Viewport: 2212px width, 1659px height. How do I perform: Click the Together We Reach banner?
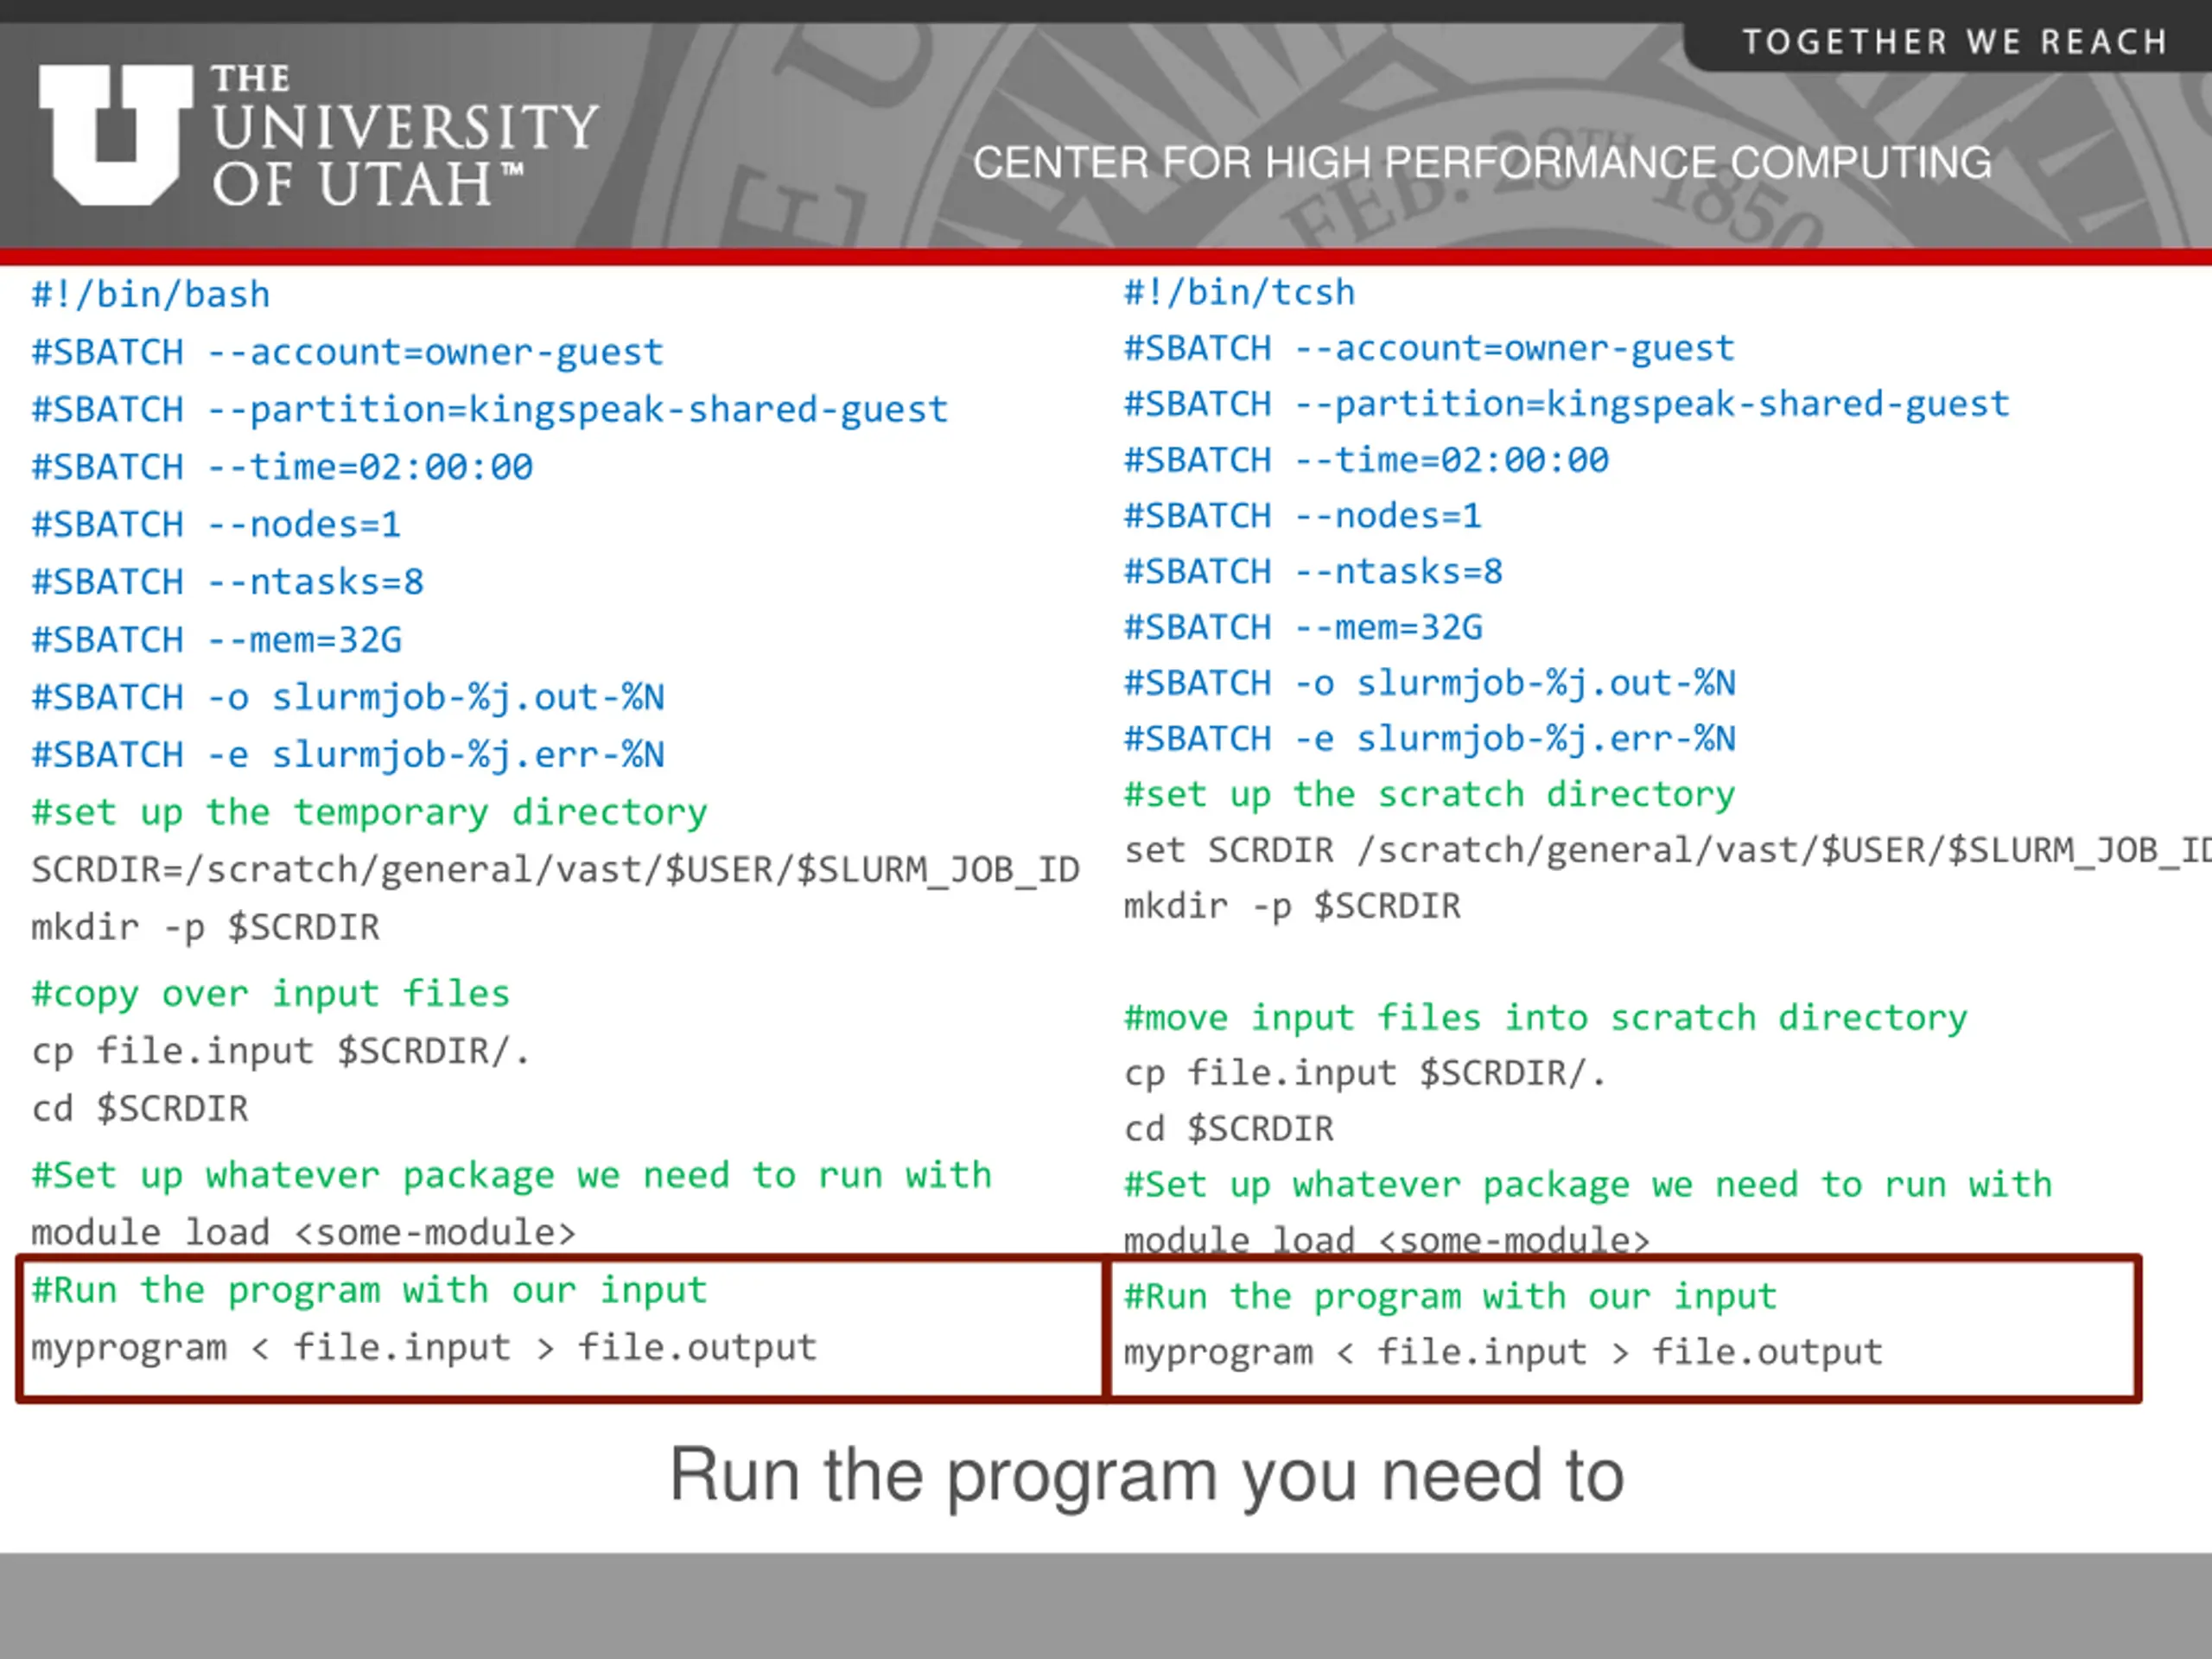tap(1954, 42)
